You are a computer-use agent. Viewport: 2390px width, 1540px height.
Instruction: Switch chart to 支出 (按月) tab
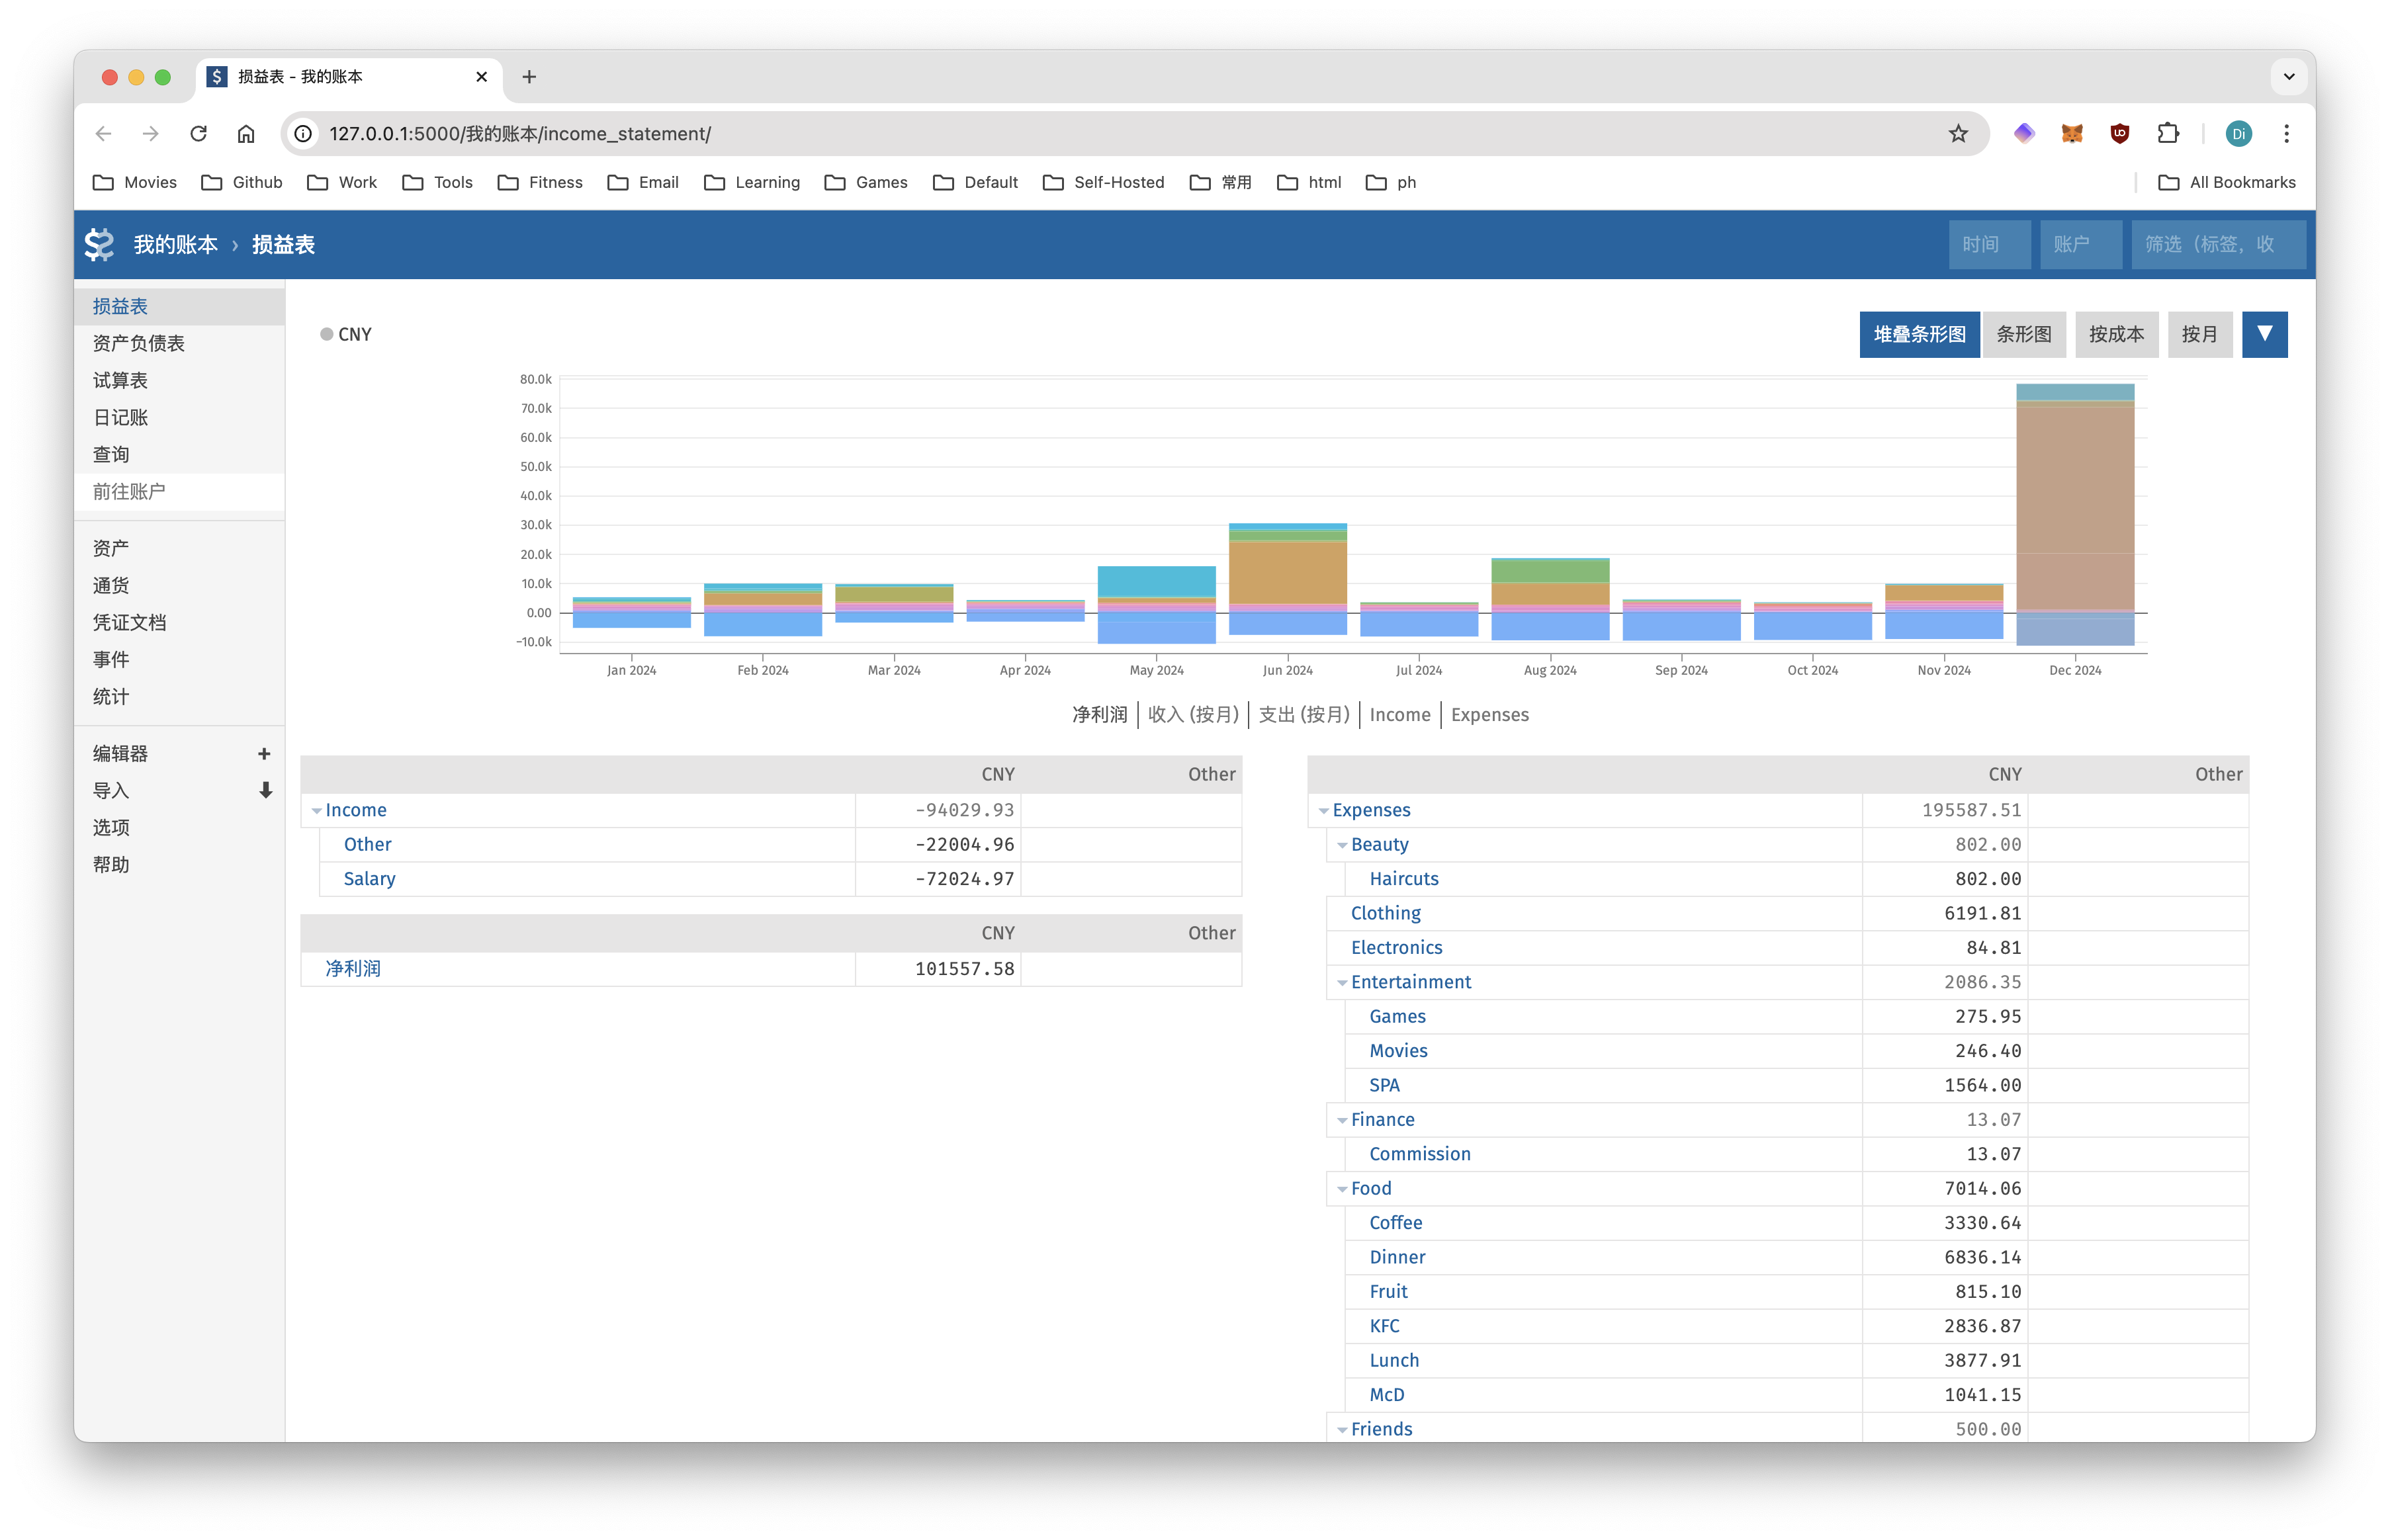click(1303, 715)
